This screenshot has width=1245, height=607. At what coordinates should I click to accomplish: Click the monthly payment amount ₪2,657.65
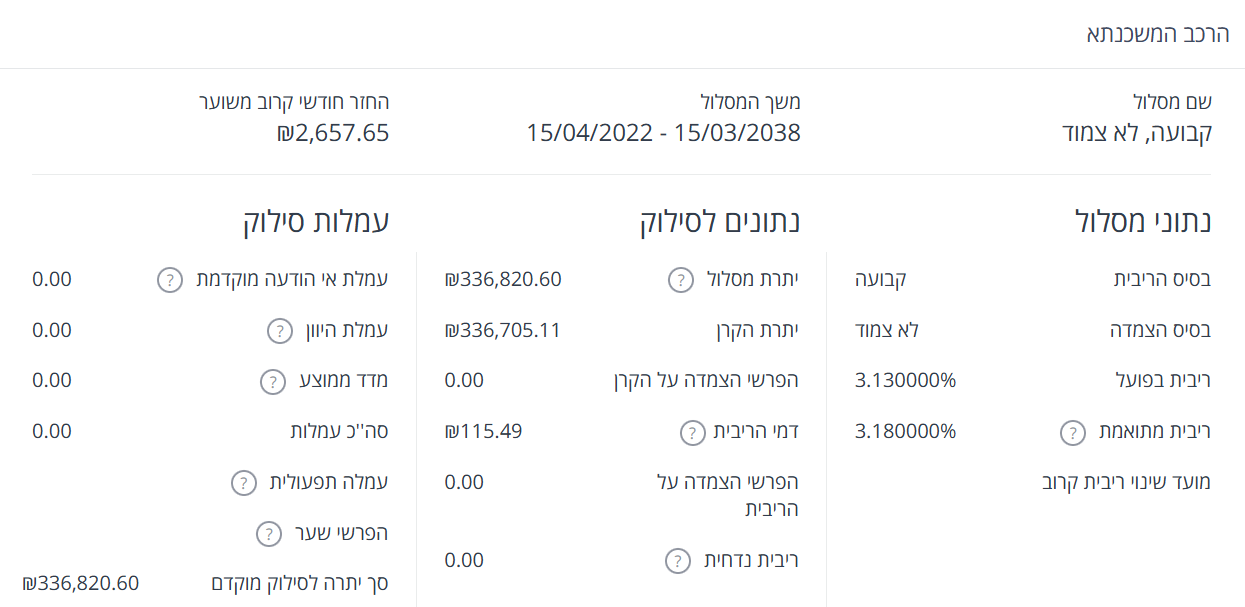pos(333,133)
